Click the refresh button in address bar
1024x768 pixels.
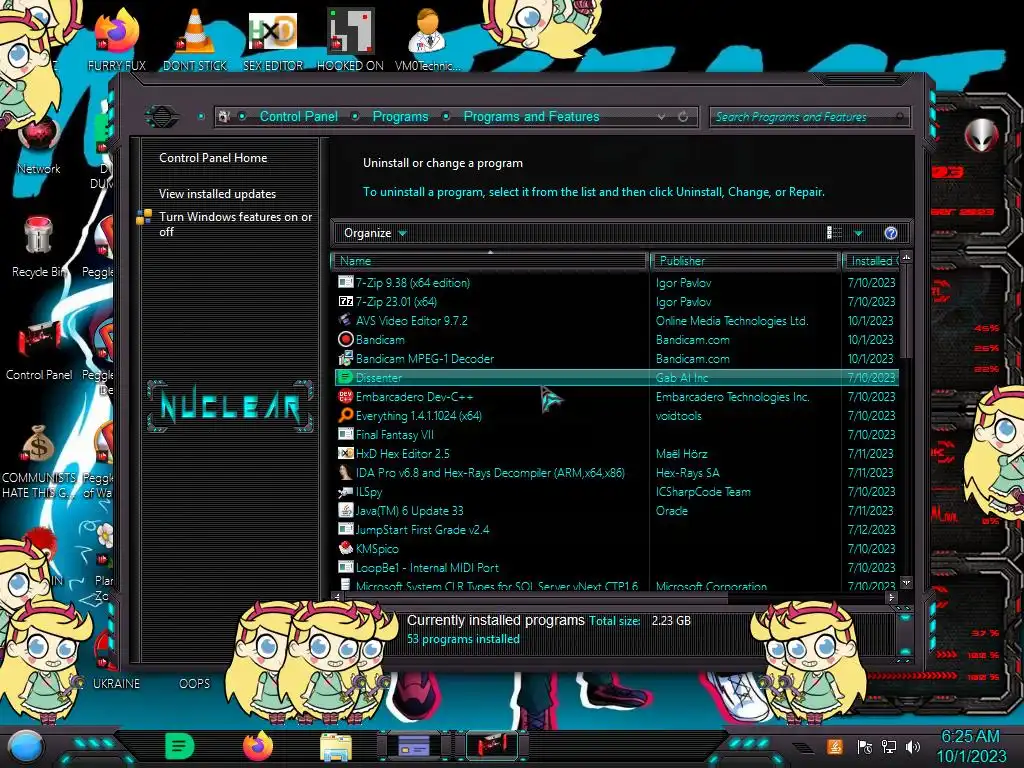(683, 117)
